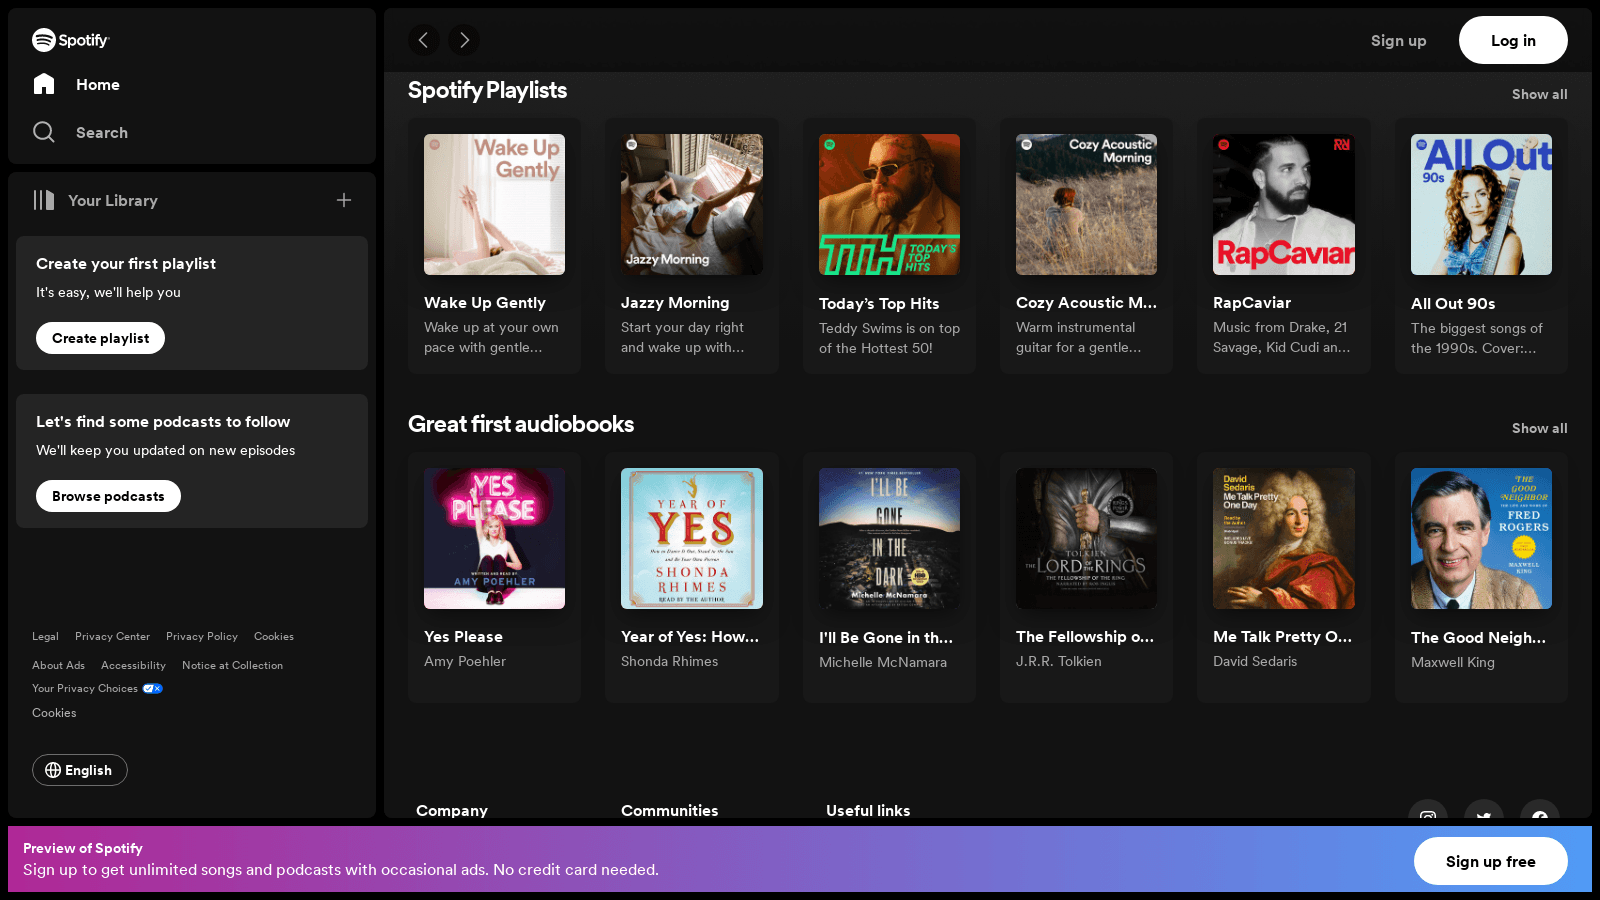
Task: Click the Jazzy Morning title
Action: pyautogui.click(x=675, y=302)
